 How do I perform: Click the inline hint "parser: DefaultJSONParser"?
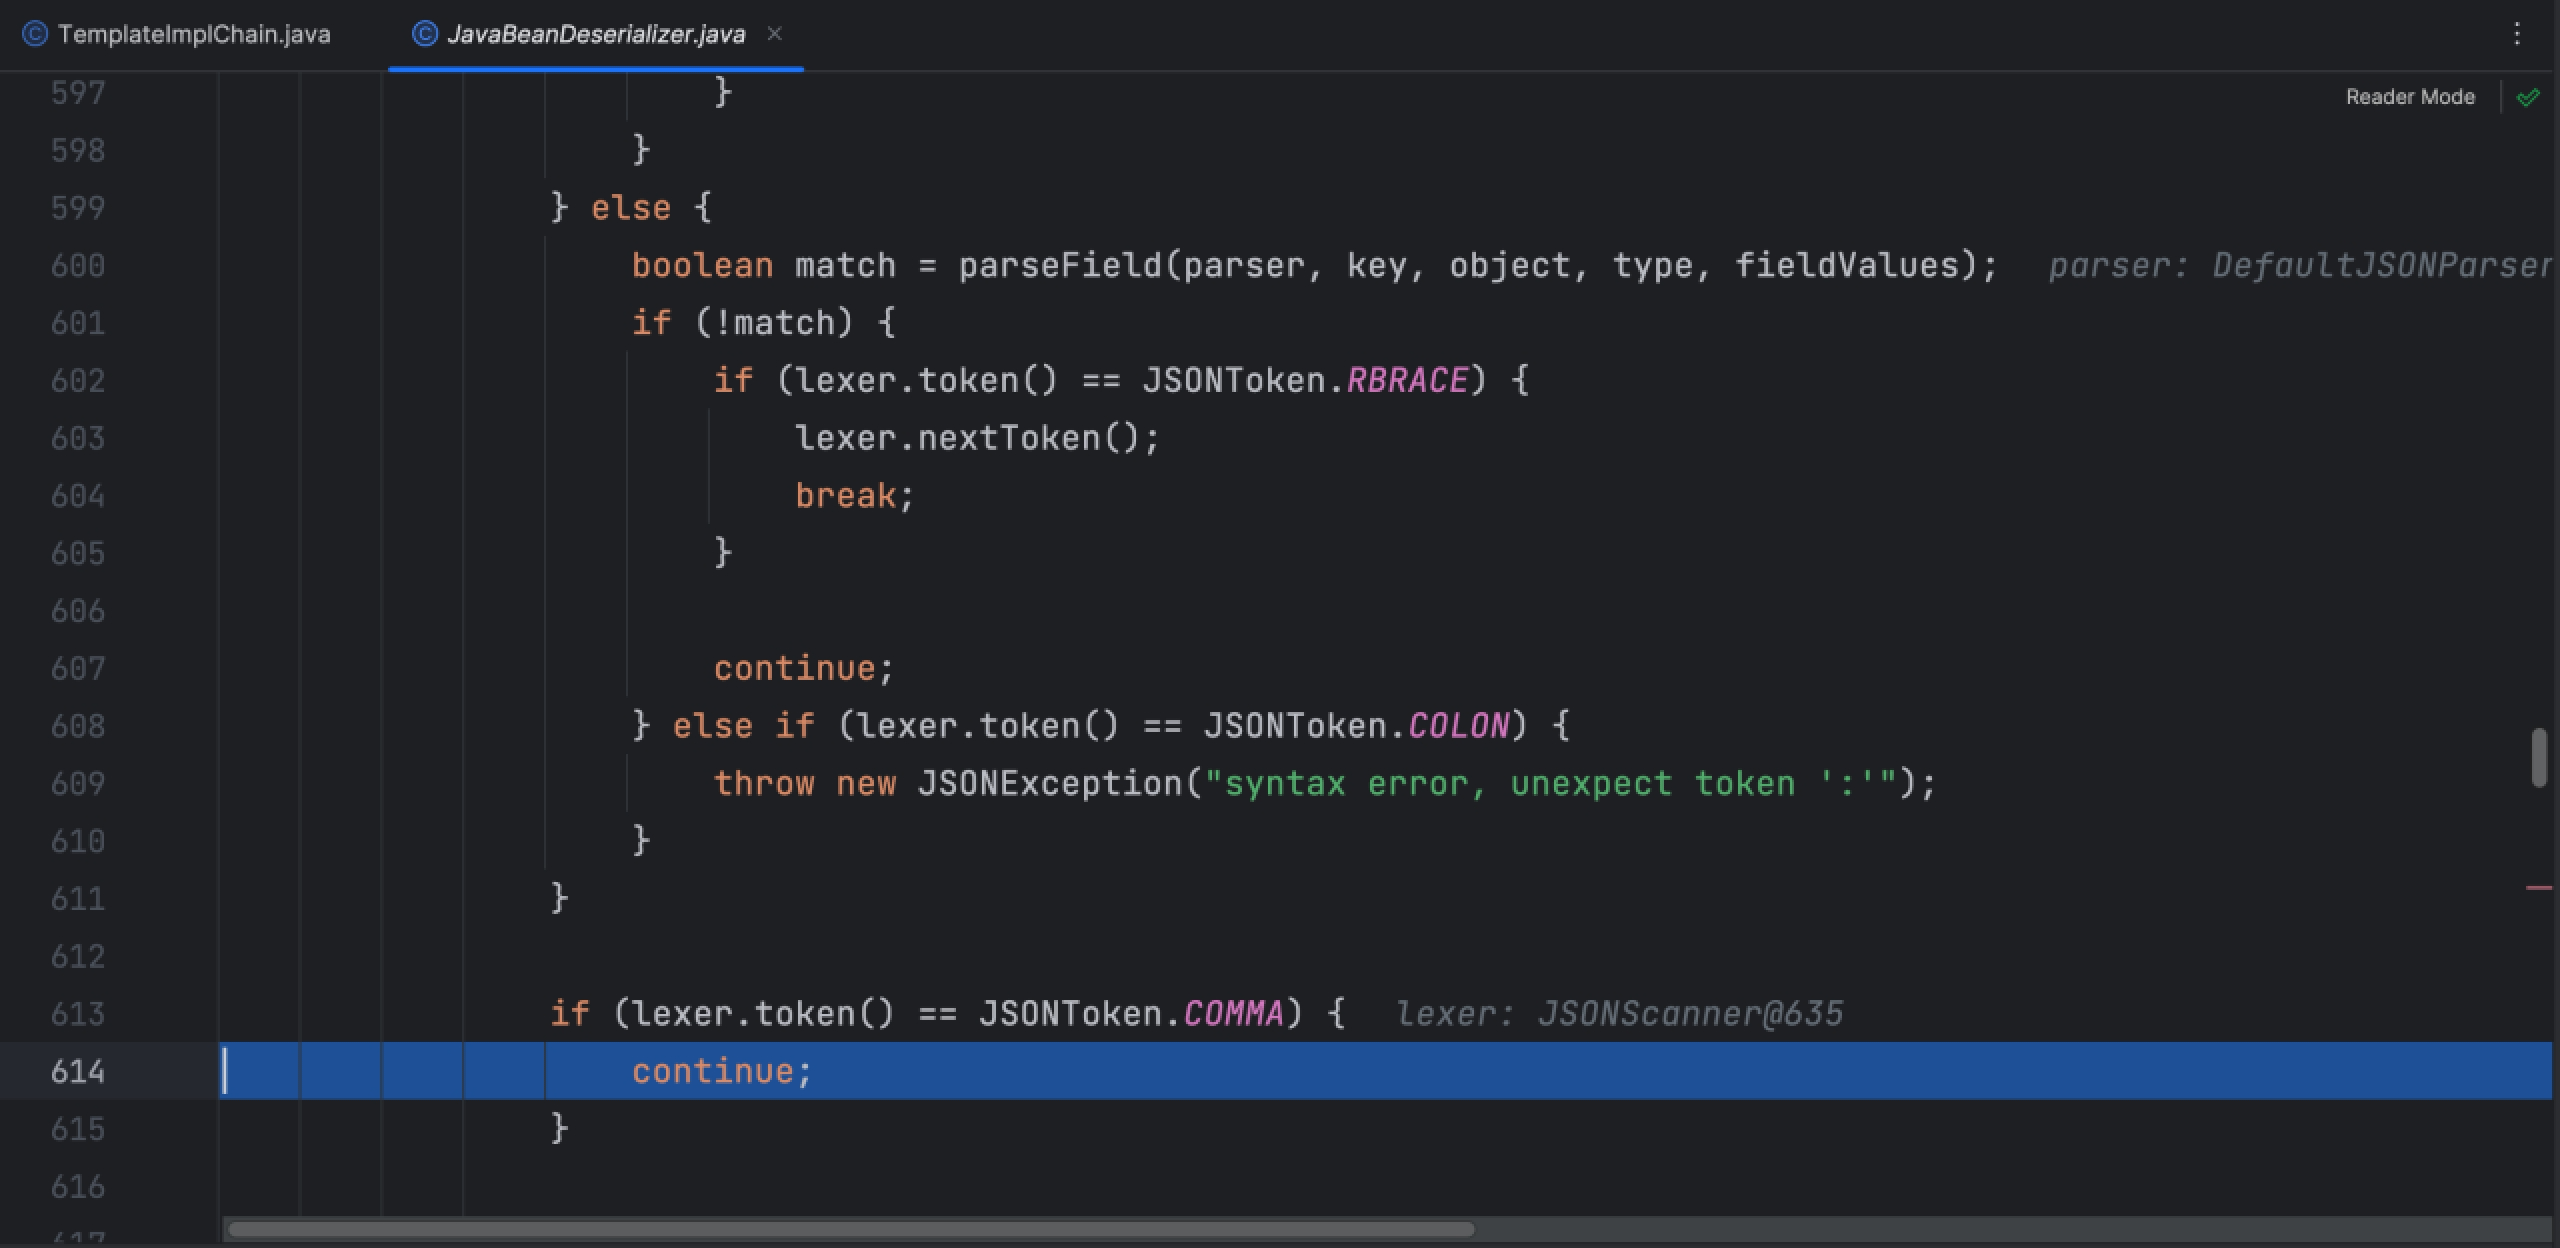coord(2300,266)
